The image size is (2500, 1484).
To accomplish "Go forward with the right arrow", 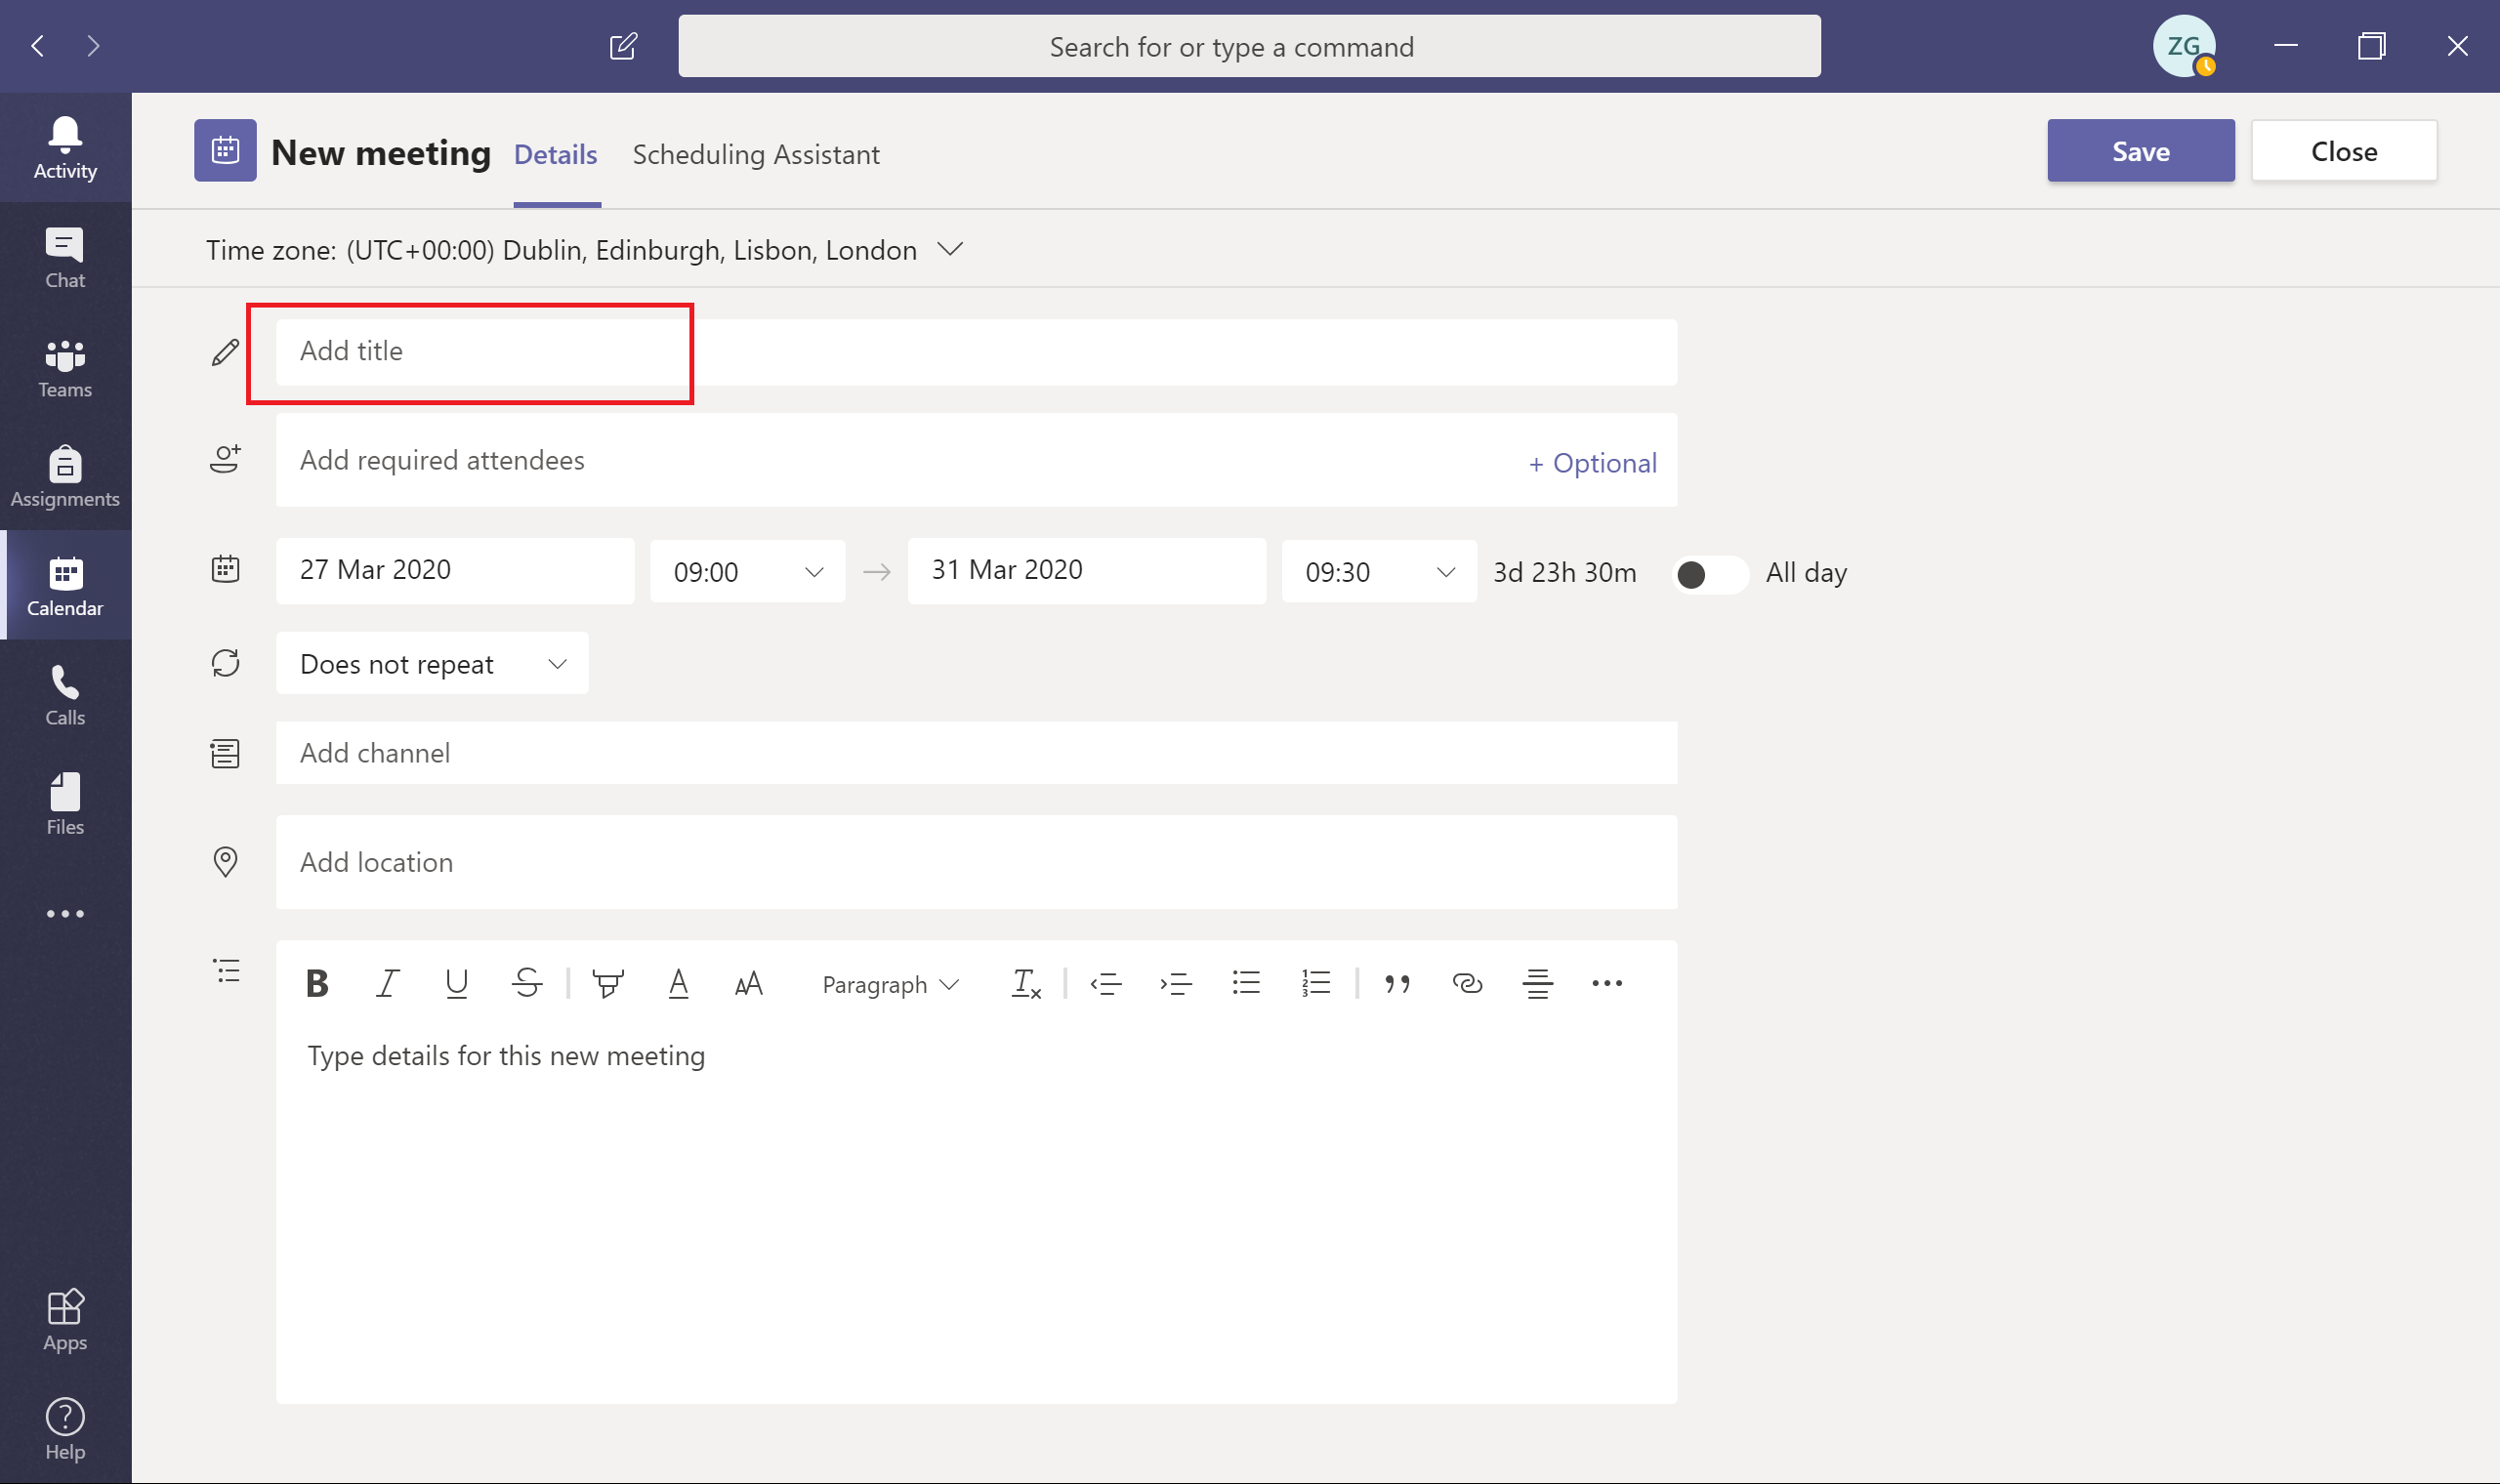I will [93, 46].
